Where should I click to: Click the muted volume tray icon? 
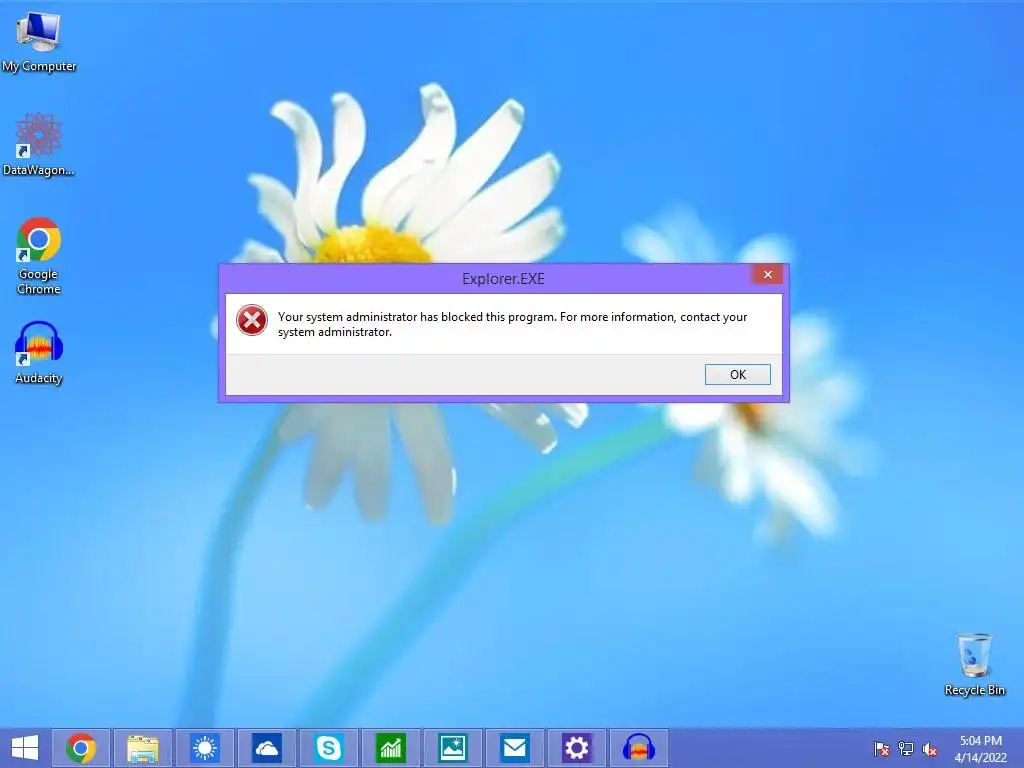[x=930, y=749]
